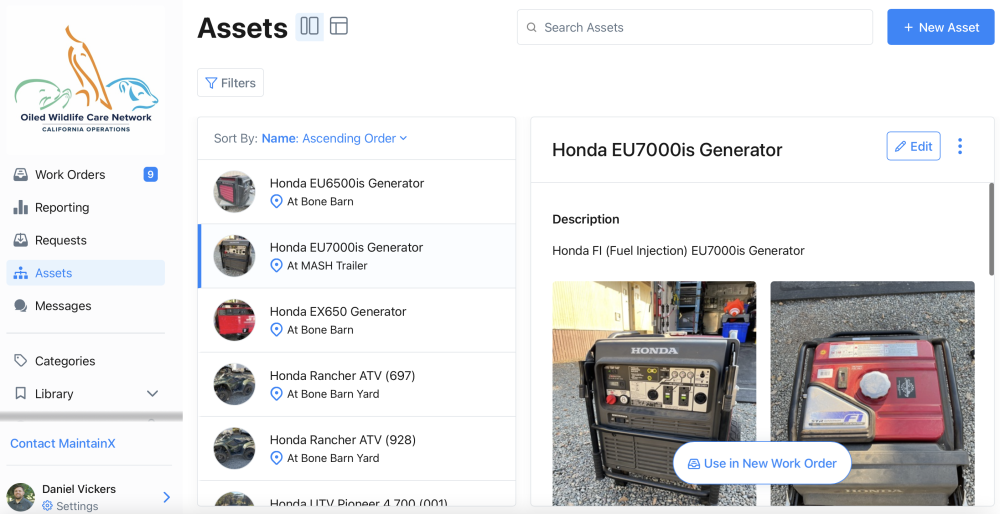Viewport: 1000px width, 514px height.
Task: Click the Contact MaintainX link
Action: (x=62, y=443)
